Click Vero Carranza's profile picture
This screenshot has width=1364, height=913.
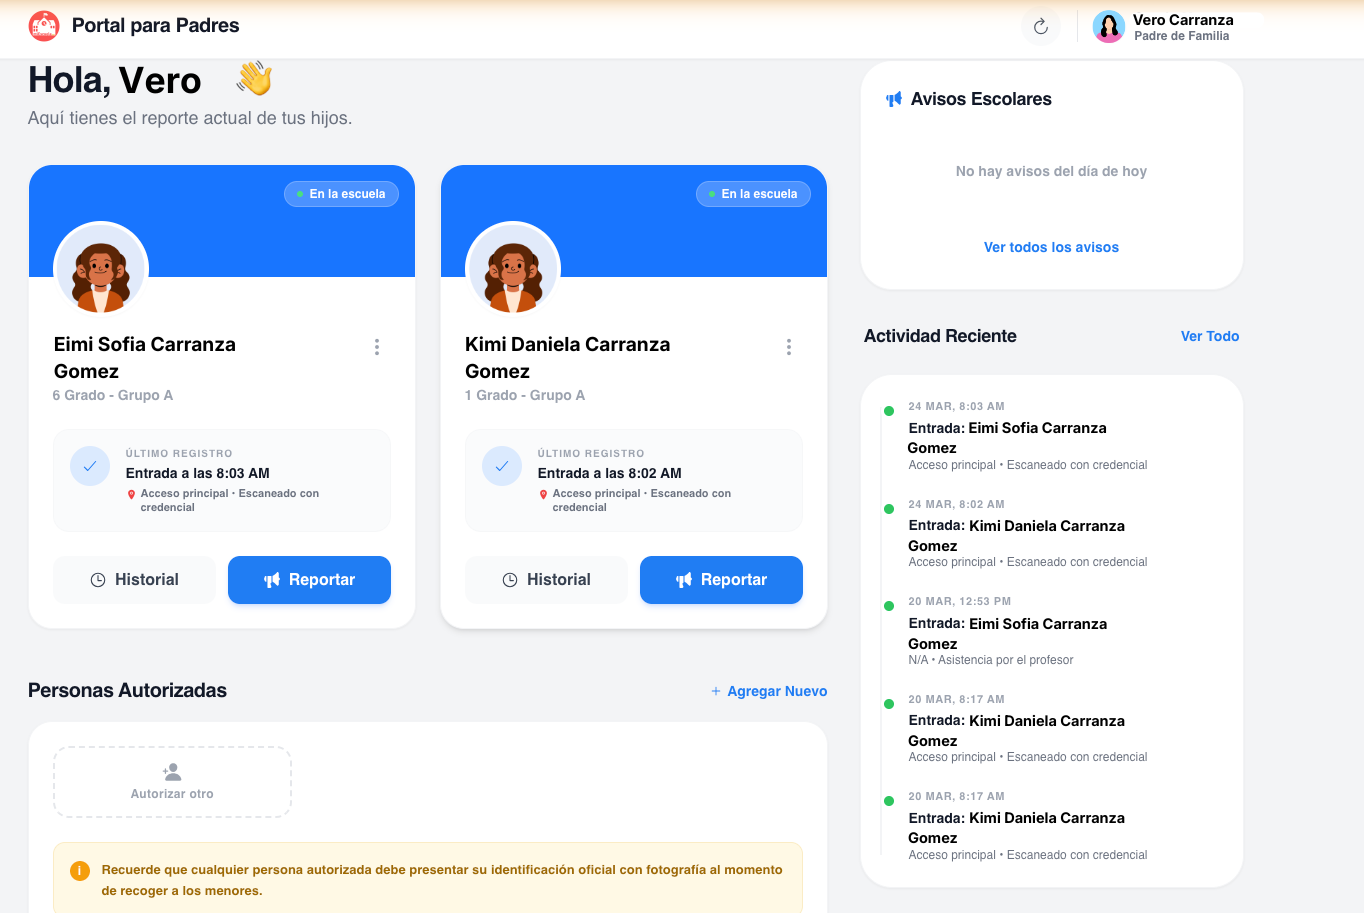(1109, 27)
